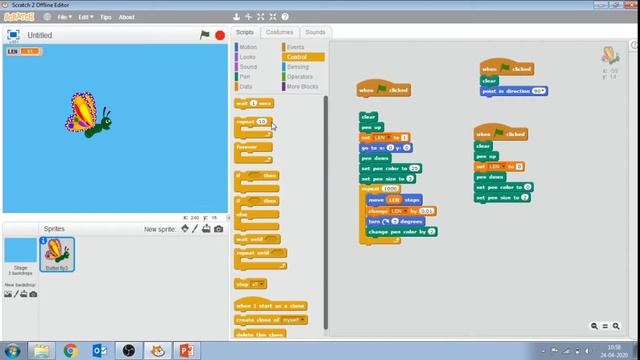The image size is (640, 360).
Task: Click the Scratch logo
Action: (19, 17)
